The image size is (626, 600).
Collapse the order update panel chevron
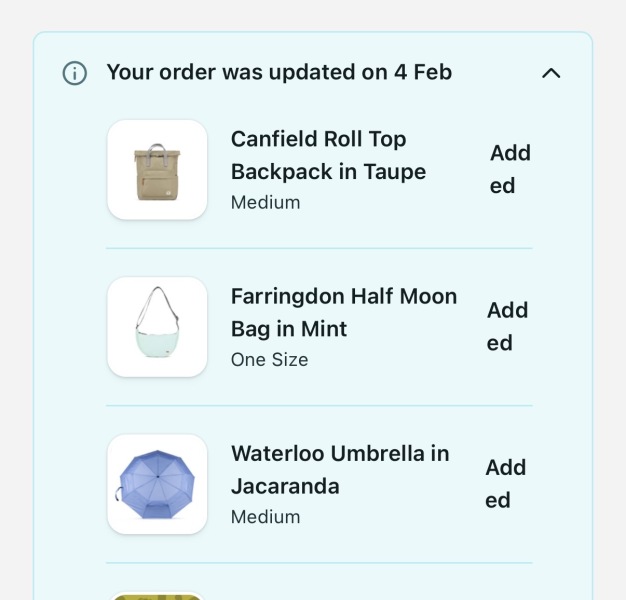click(551, 73)
